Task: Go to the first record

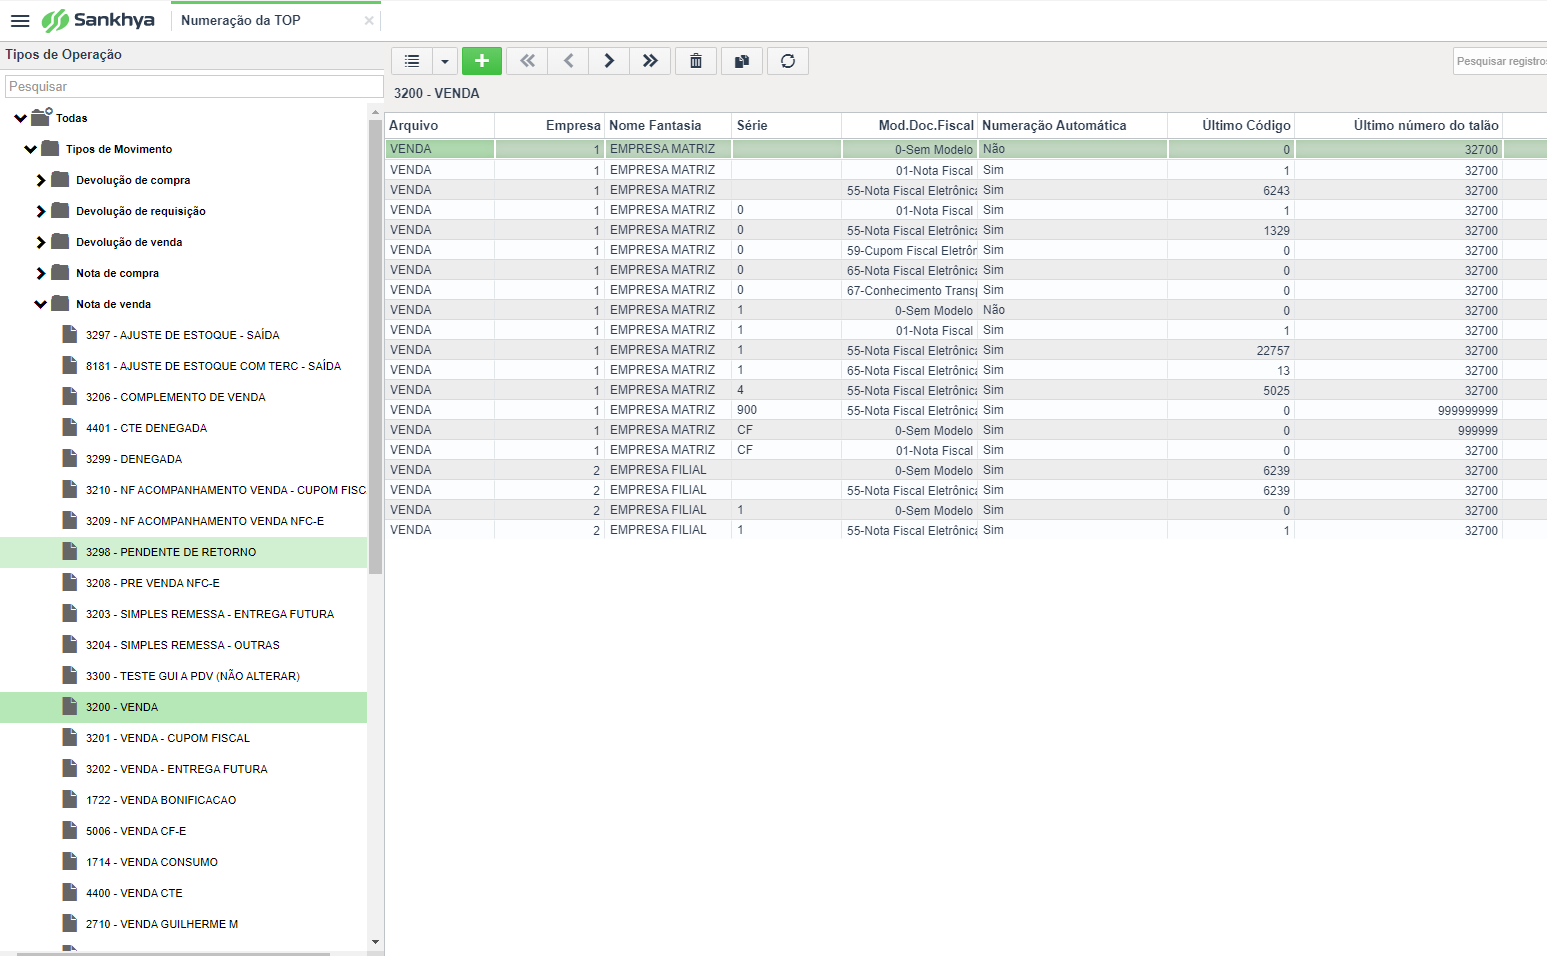Action: click(527, 61)
